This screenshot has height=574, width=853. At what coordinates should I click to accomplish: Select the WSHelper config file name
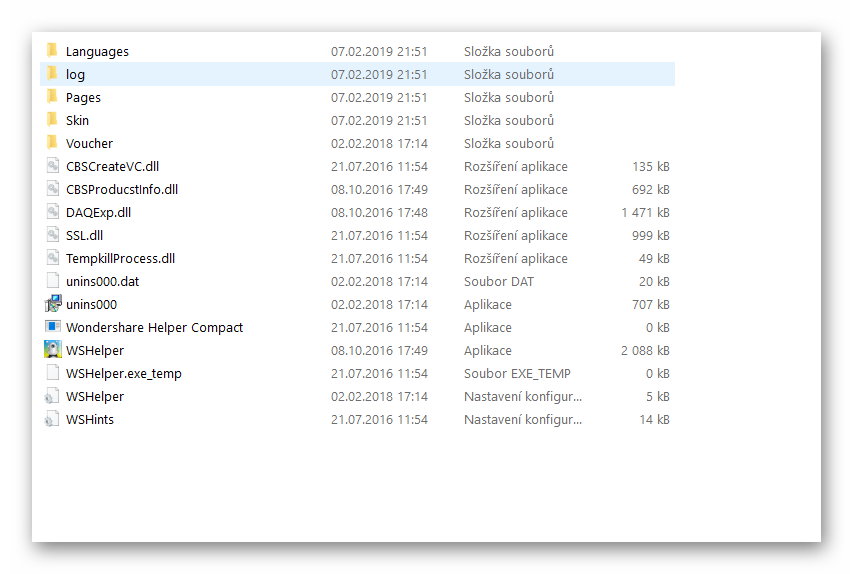pyautogui.click(x=95, y=397)
